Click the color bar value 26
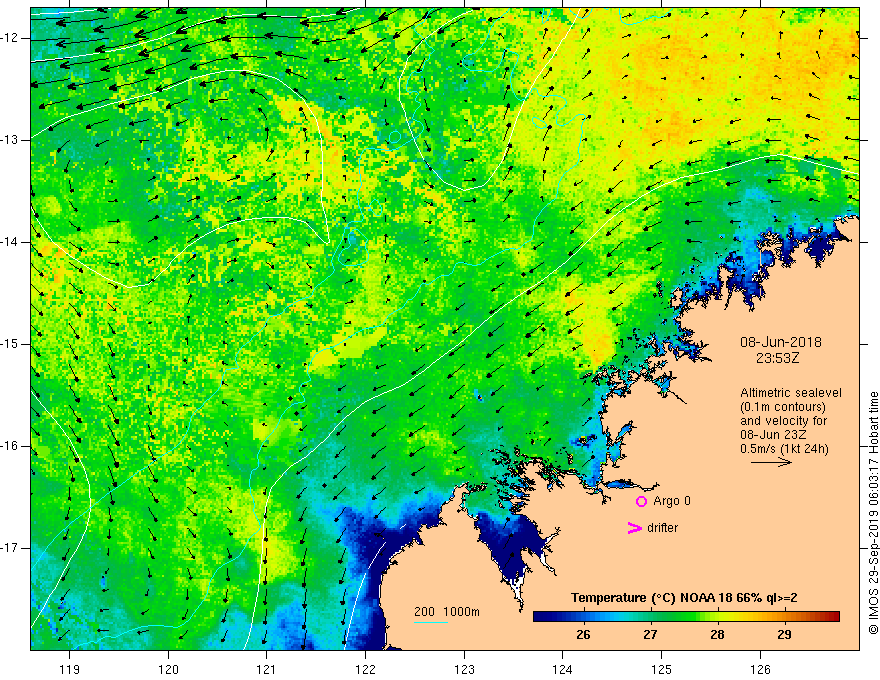Viewport: 880px width, 680px height. click(x=583, y=635)
